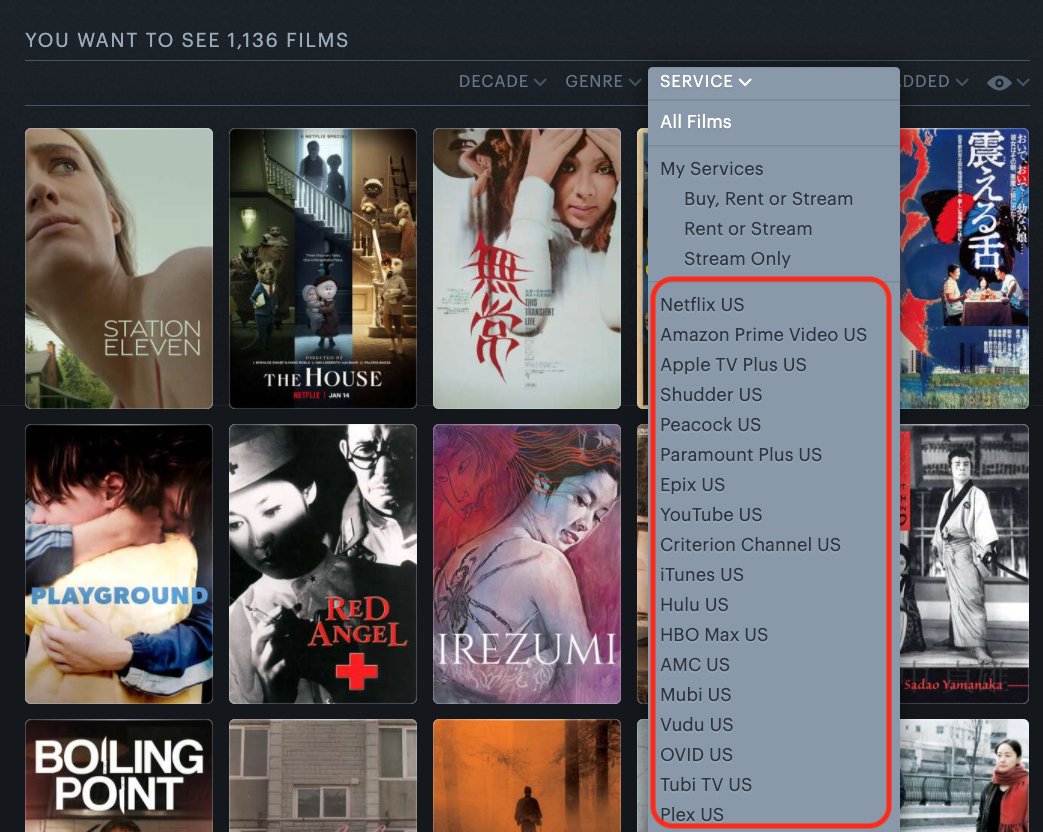This screenshot has height=832, width=1043.
Task: Open the Playground film poster
Action: click(x=119, y=564)
